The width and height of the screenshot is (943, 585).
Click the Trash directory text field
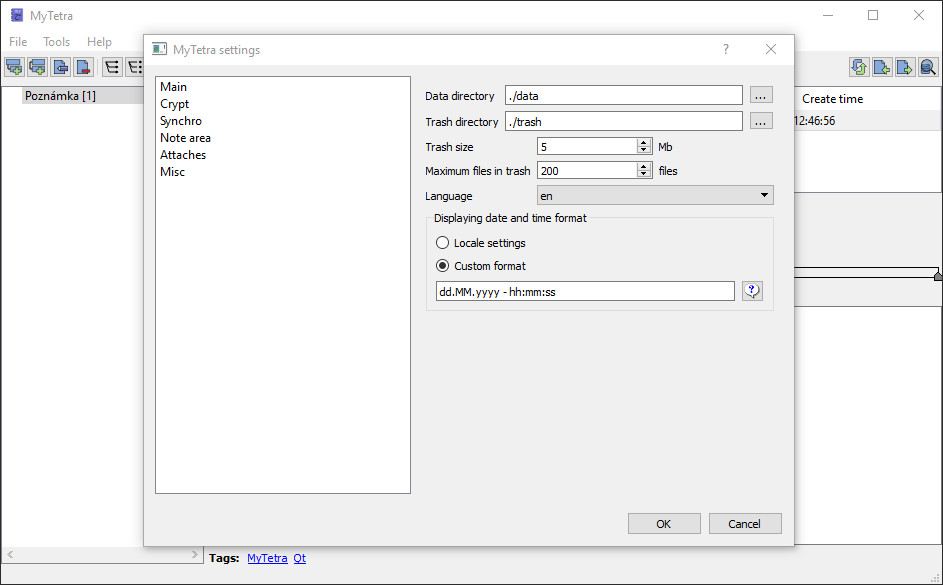pyautogui.click(x=624, y=121)
